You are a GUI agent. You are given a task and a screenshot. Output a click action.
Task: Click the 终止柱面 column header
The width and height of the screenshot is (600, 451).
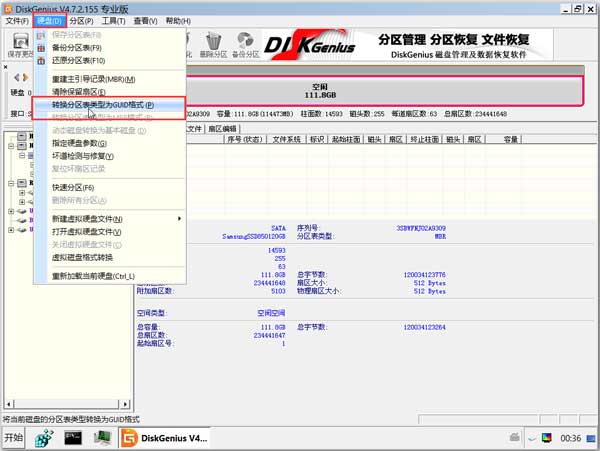424,139
